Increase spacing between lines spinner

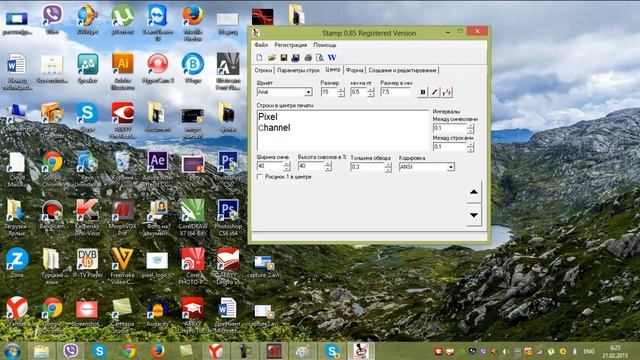[x=471, y=144]
